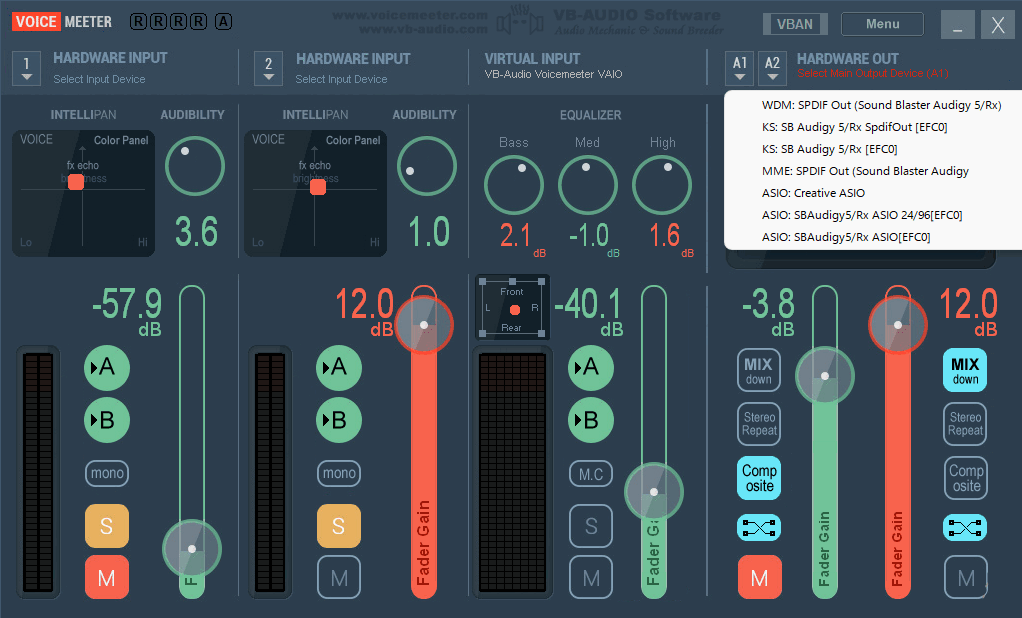Disable Composite mode on A1 output
The image size is (1022, 618).
tap(759, 478)
